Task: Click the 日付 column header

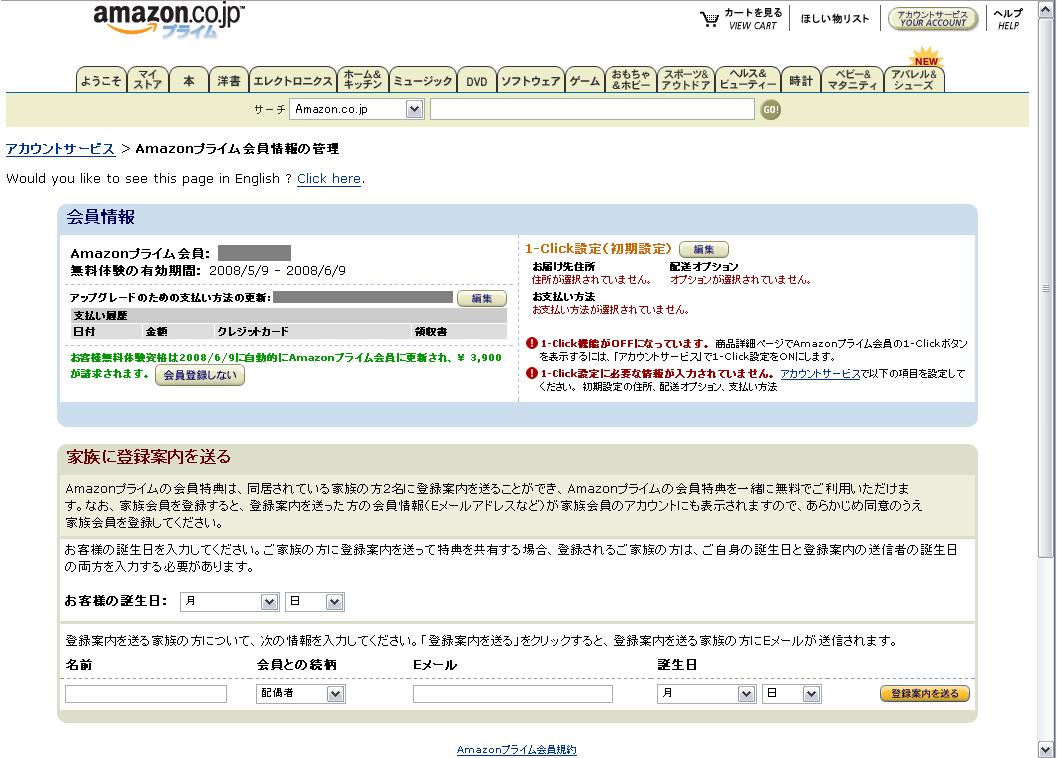Action: coord(84,331)
